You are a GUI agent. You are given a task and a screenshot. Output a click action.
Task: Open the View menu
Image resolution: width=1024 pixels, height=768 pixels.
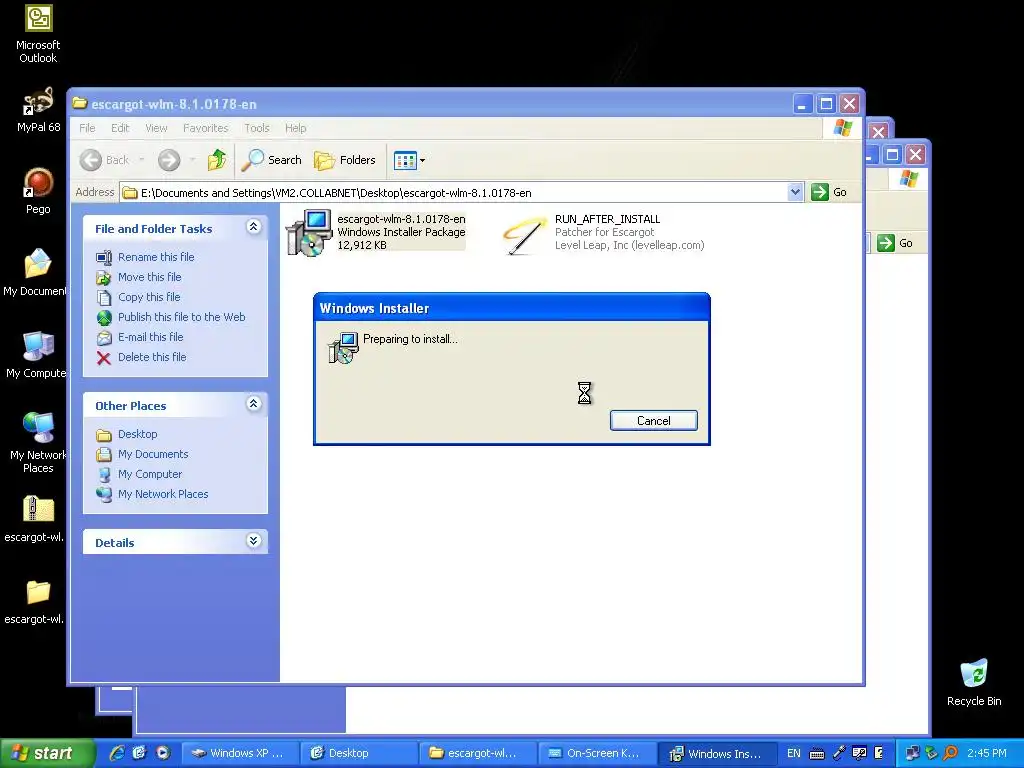pos(156,128)
